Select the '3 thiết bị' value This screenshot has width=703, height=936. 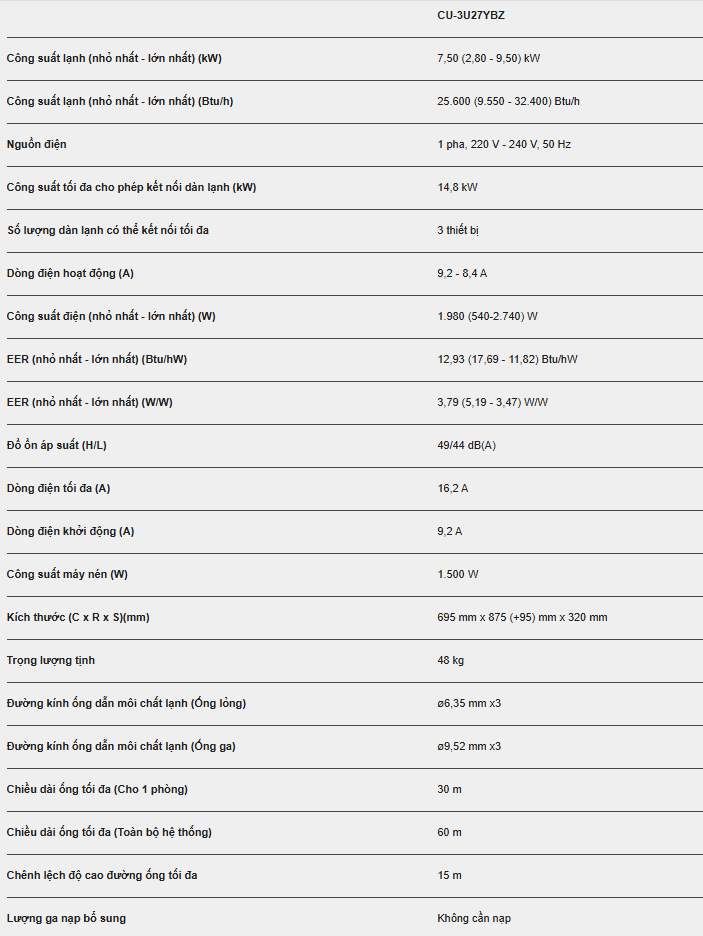click(x=458, y=230)
